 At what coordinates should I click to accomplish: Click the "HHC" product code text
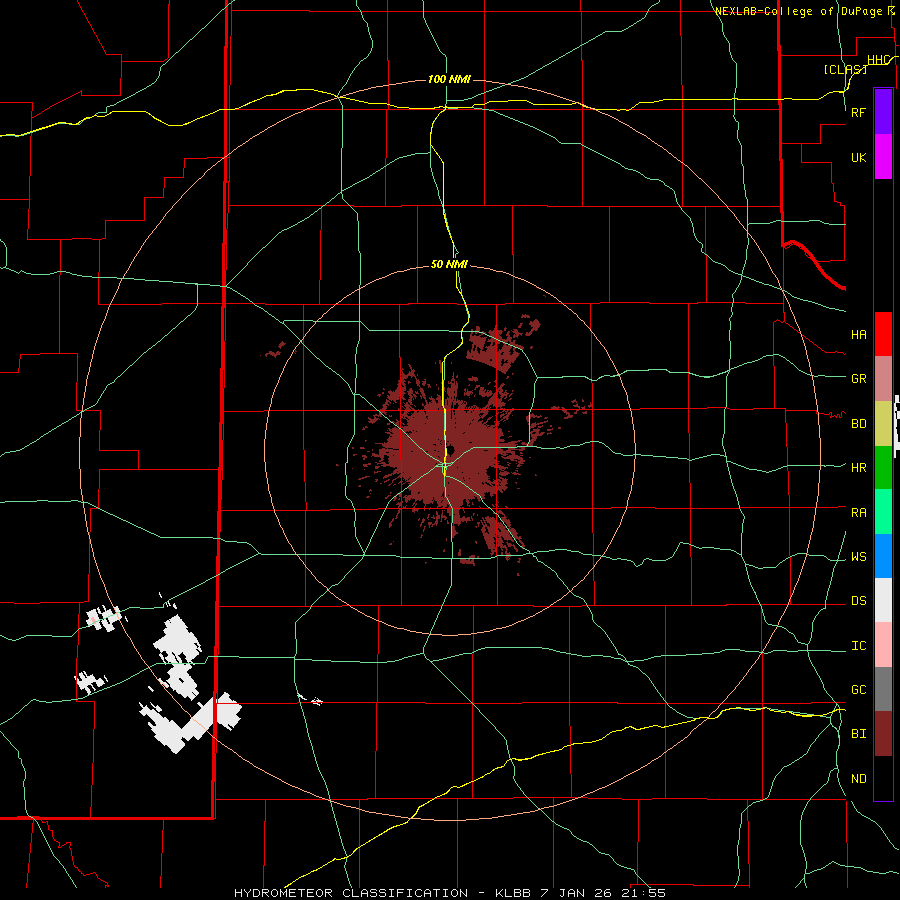(x=878, y=60)
